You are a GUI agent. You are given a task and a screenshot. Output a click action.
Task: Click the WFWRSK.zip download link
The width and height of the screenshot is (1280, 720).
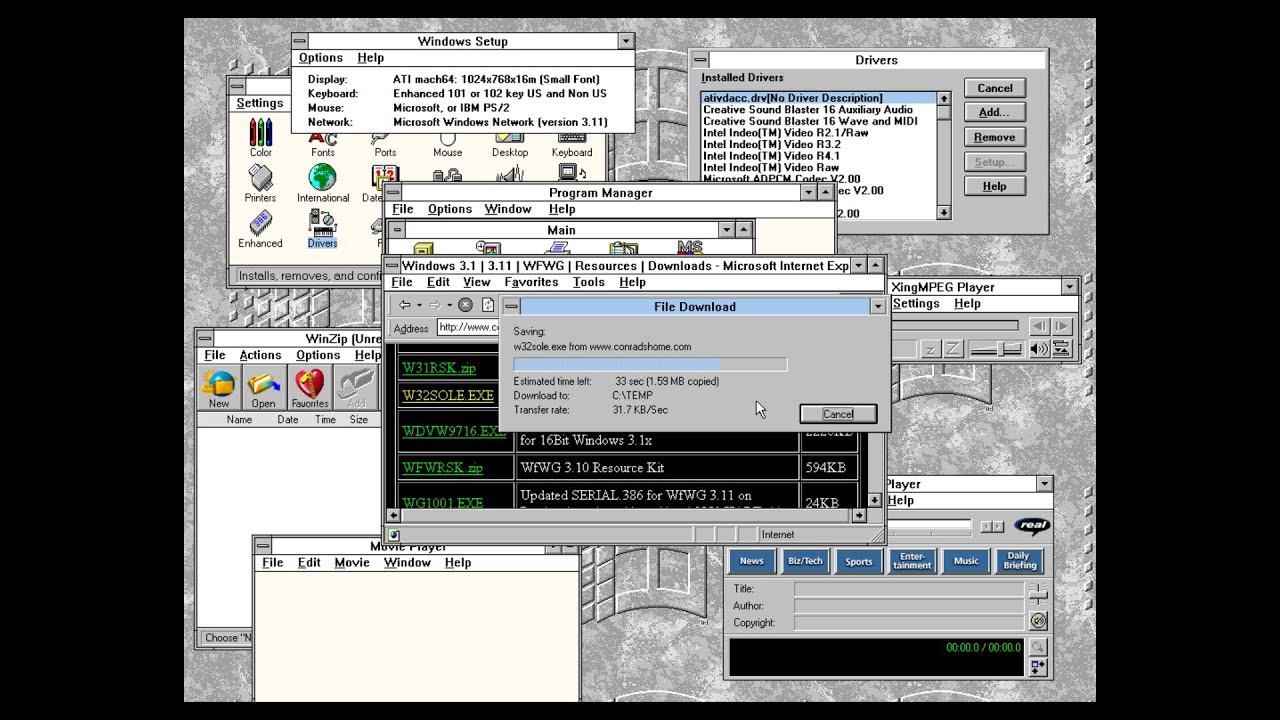pos(442,468)
